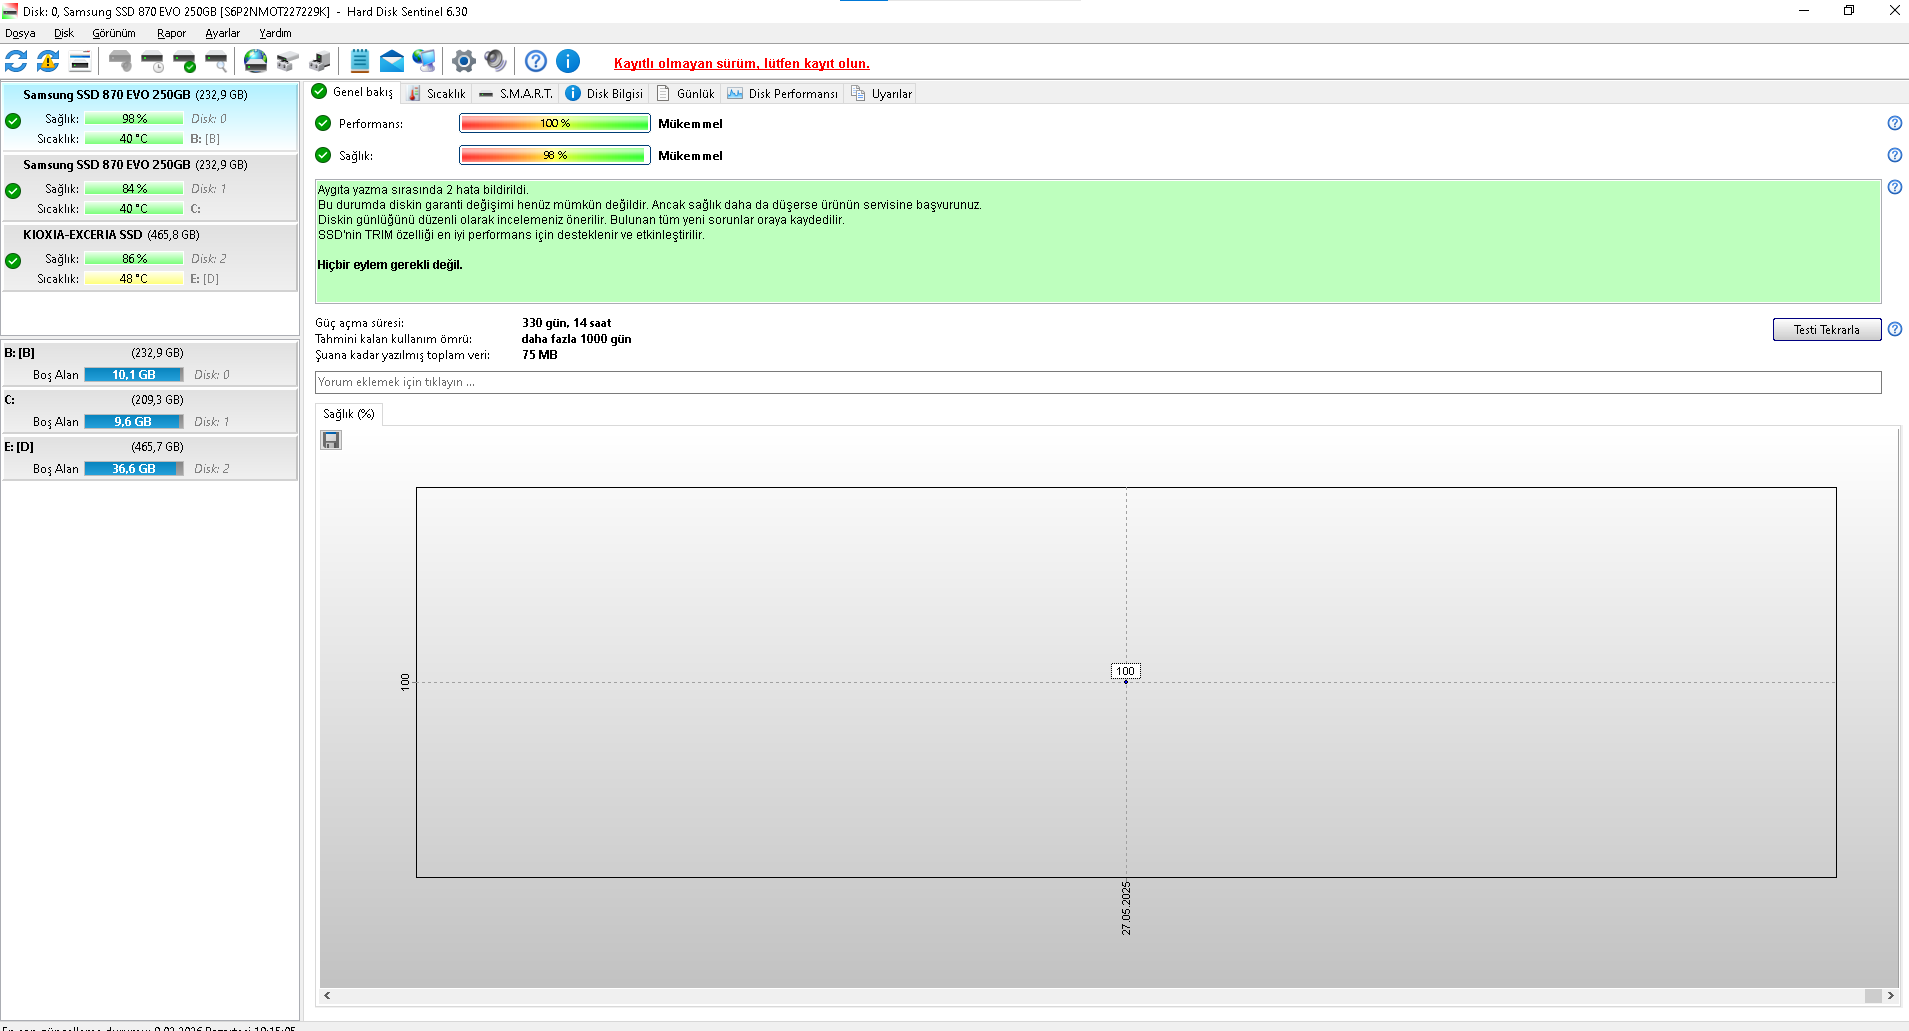
Task: Click the Performans 100 % bar
Action: [555, 123]
